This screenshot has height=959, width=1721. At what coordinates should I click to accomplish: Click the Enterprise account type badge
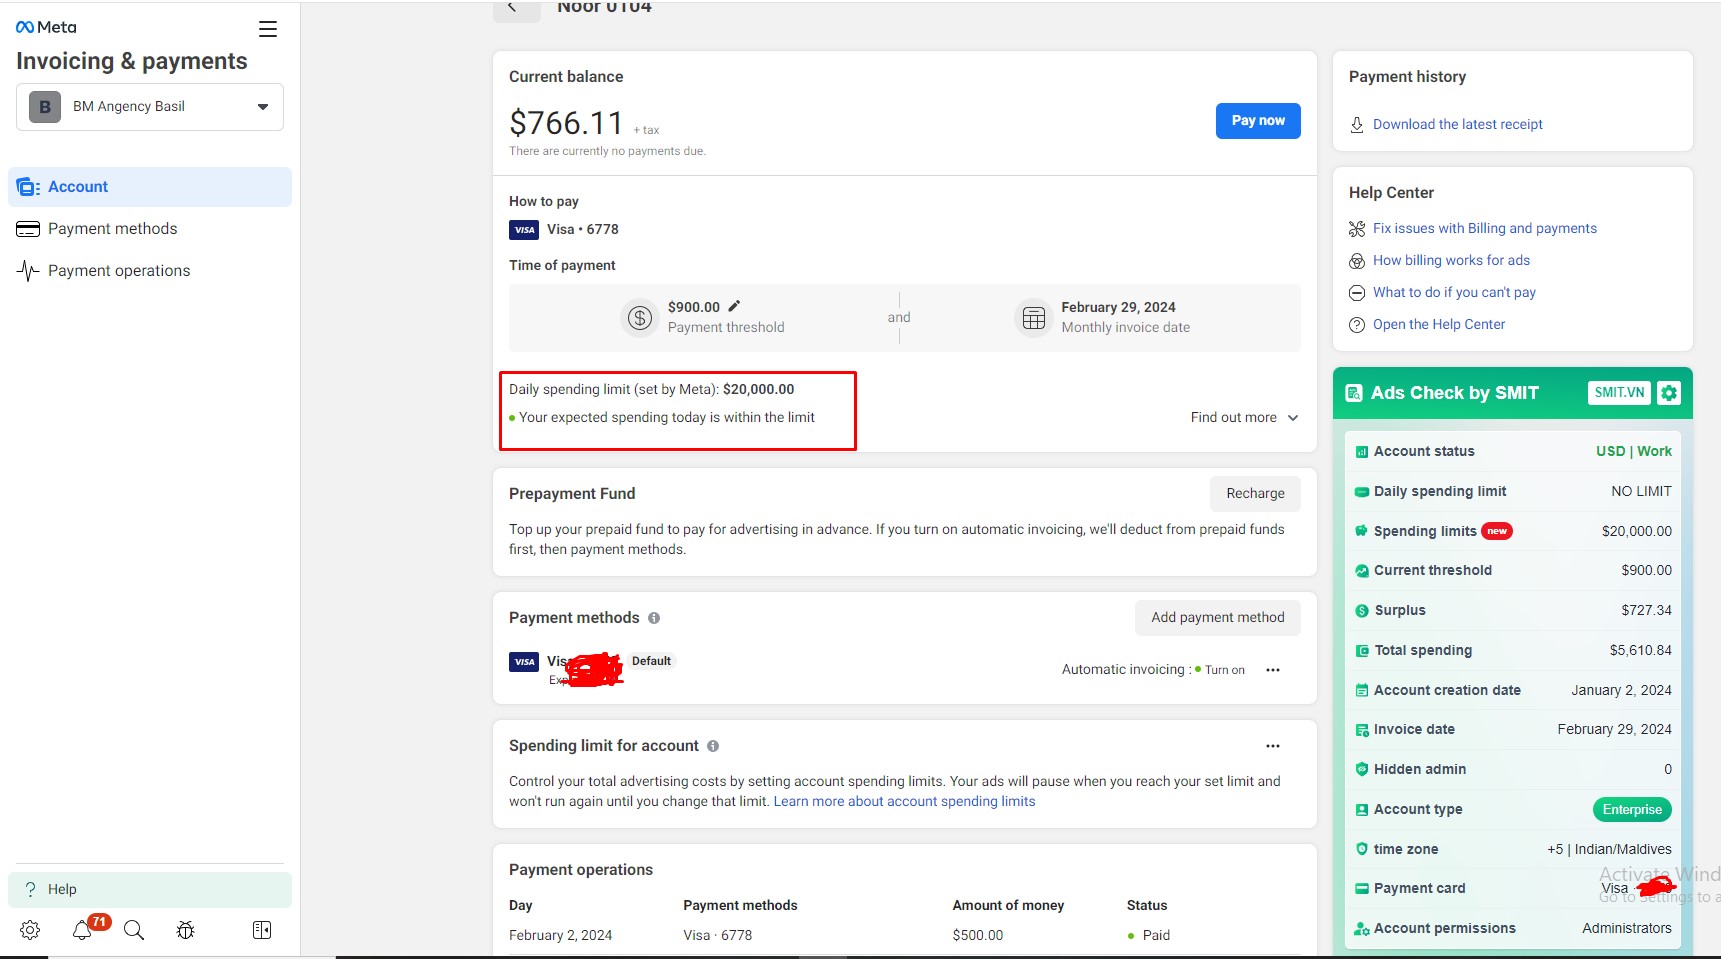1632,810
